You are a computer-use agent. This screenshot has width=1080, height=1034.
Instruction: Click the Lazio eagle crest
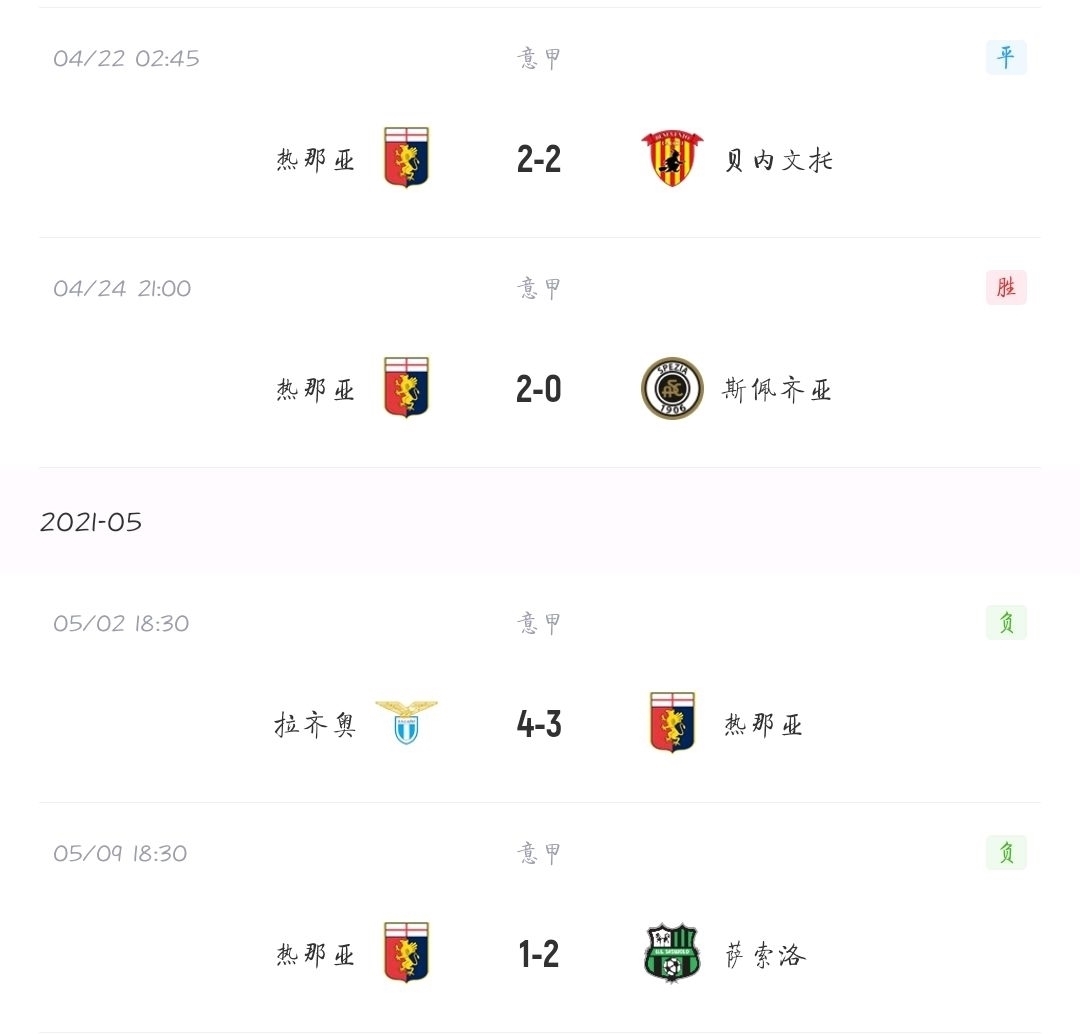[x=406, y=723]
